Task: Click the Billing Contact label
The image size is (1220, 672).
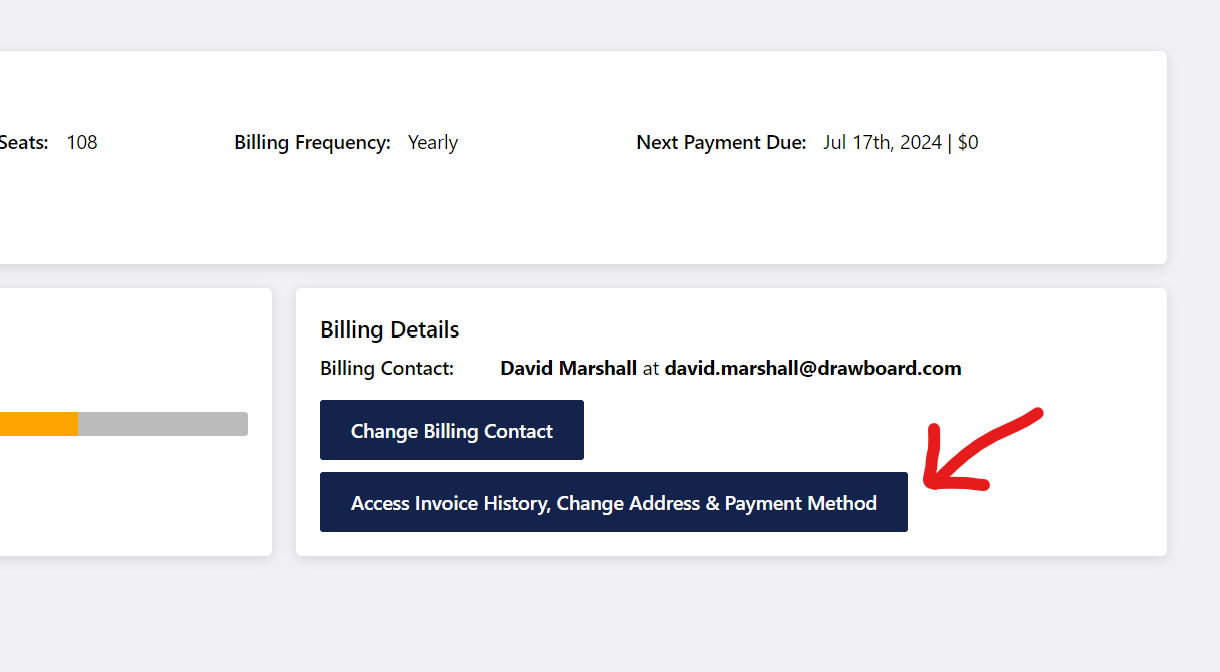Action: pos(387,368)
